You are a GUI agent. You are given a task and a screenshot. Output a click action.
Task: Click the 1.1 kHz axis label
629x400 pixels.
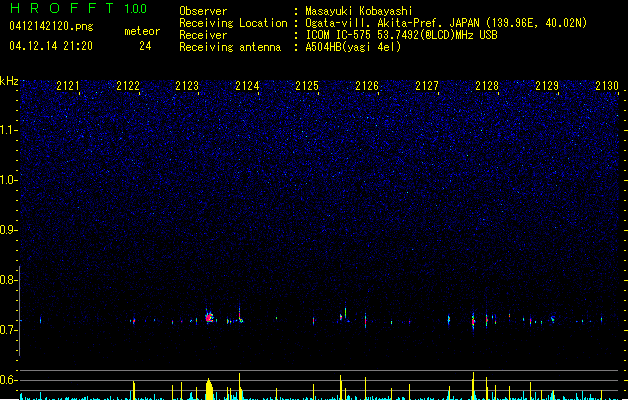[x=9, y=130]
